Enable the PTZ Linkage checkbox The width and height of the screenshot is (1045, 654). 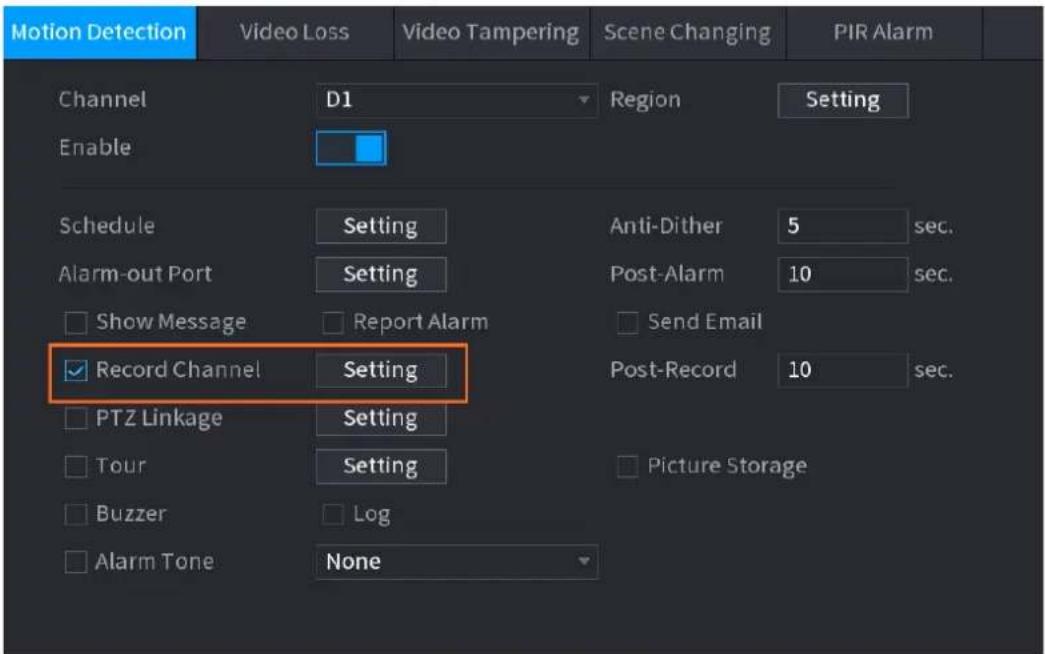75,419
